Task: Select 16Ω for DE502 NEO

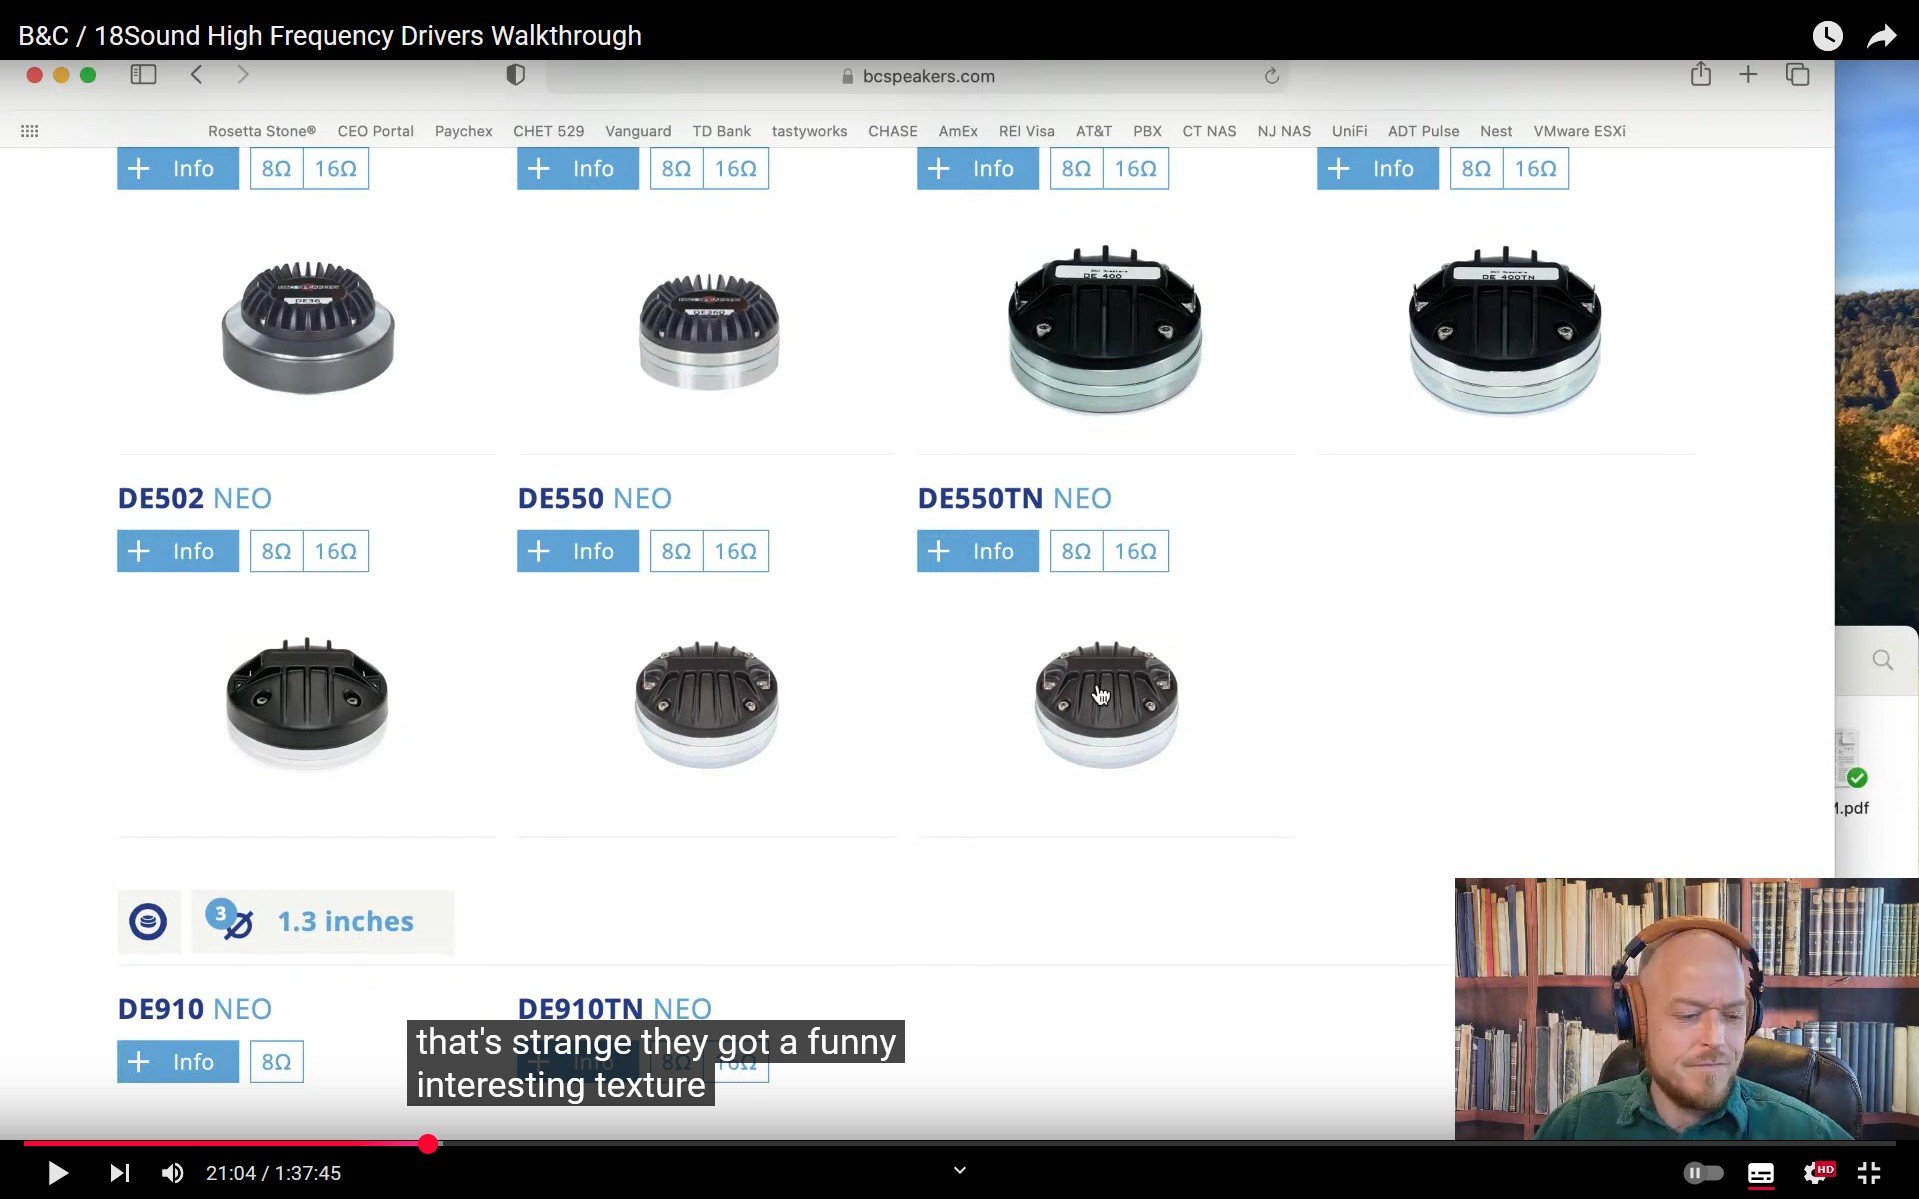Action: pos(336,551)
